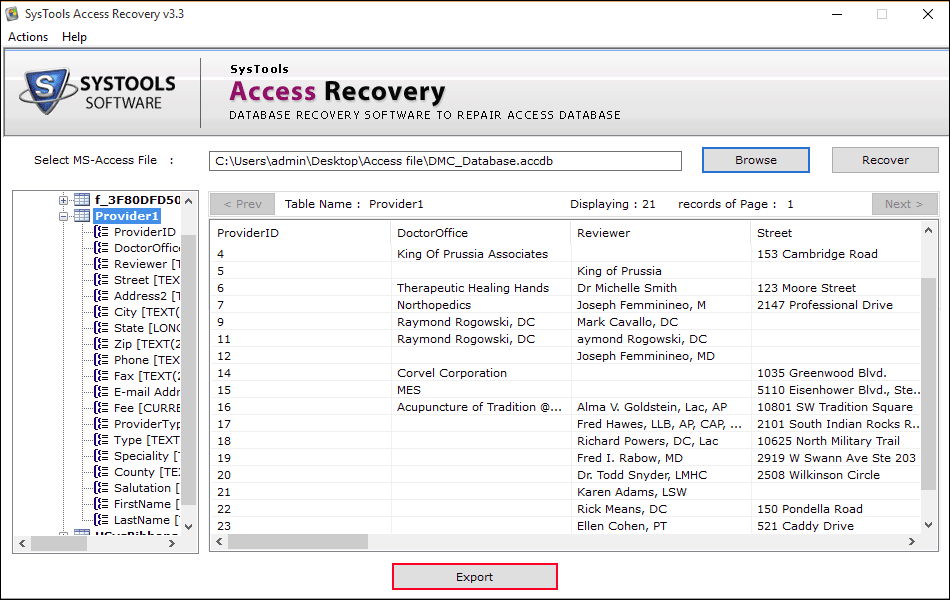The width and height of the screenshot is (950, 600).
Task: Click the Export button
Action: point(474,577)
